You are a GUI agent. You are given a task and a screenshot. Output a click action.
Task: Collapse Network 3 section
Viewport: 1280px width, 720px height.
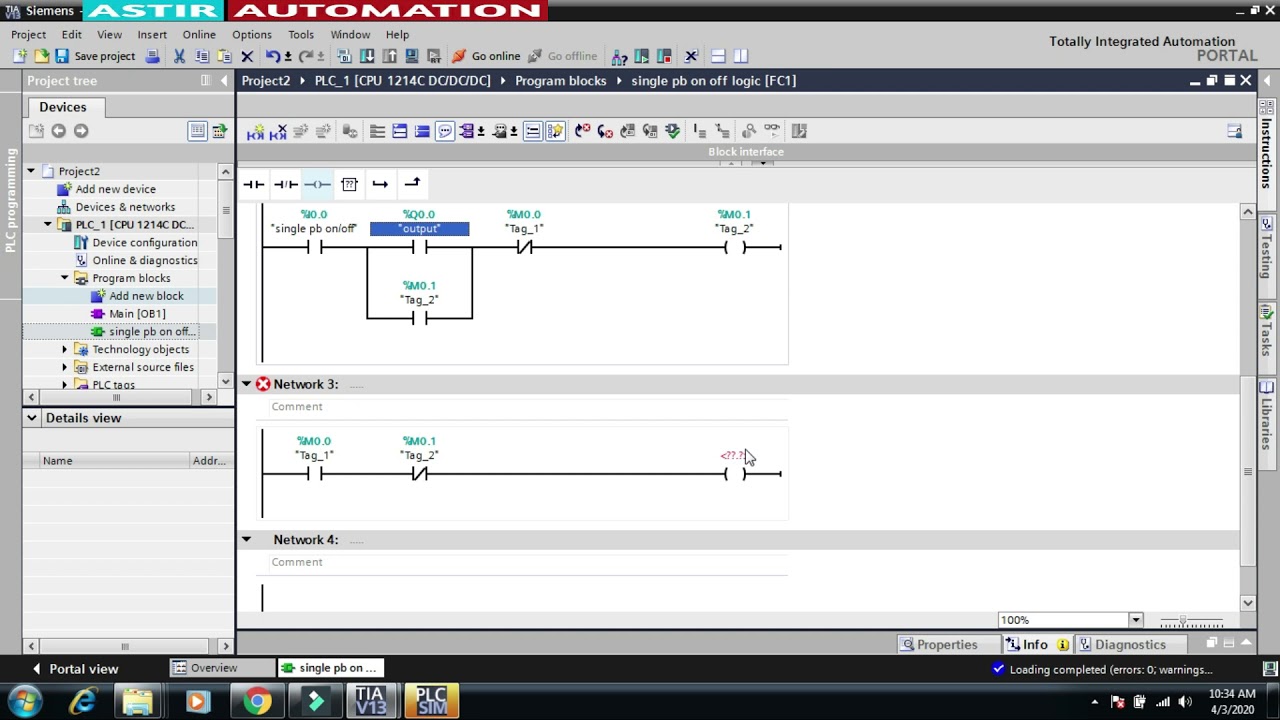pos(246,384)
